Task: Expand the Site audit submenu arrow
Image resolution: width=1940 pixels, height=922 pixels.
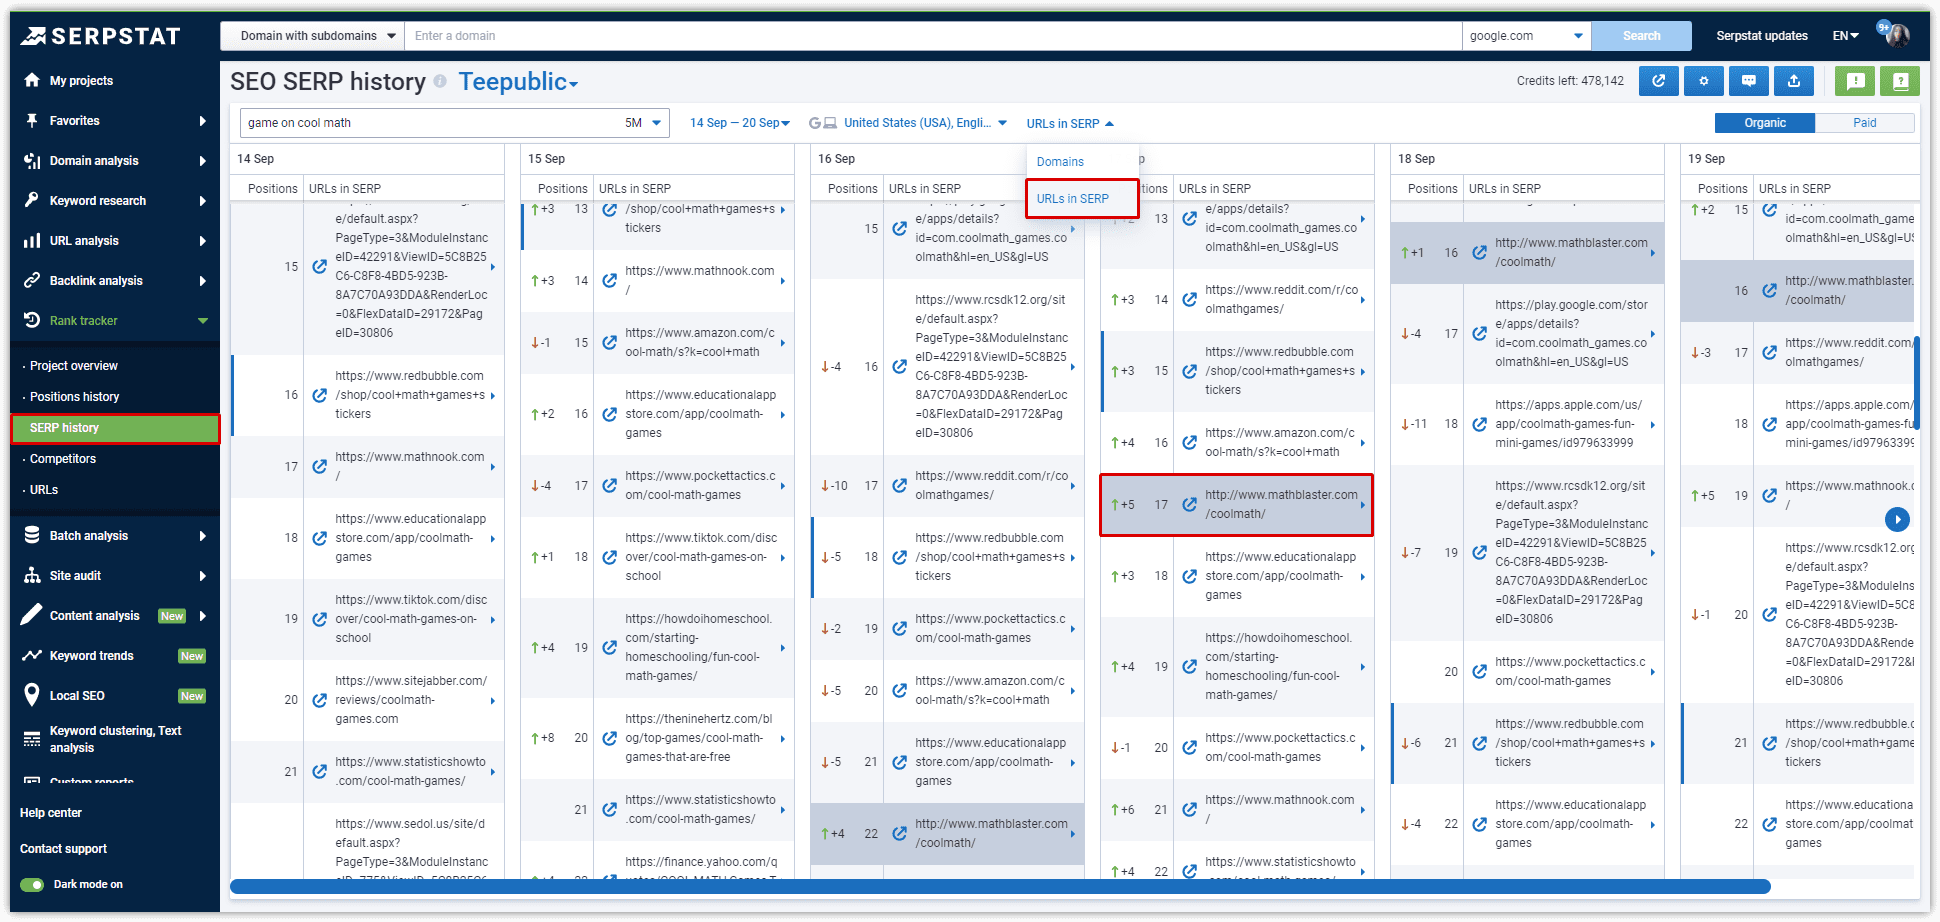Action: (x=203, y=576)
